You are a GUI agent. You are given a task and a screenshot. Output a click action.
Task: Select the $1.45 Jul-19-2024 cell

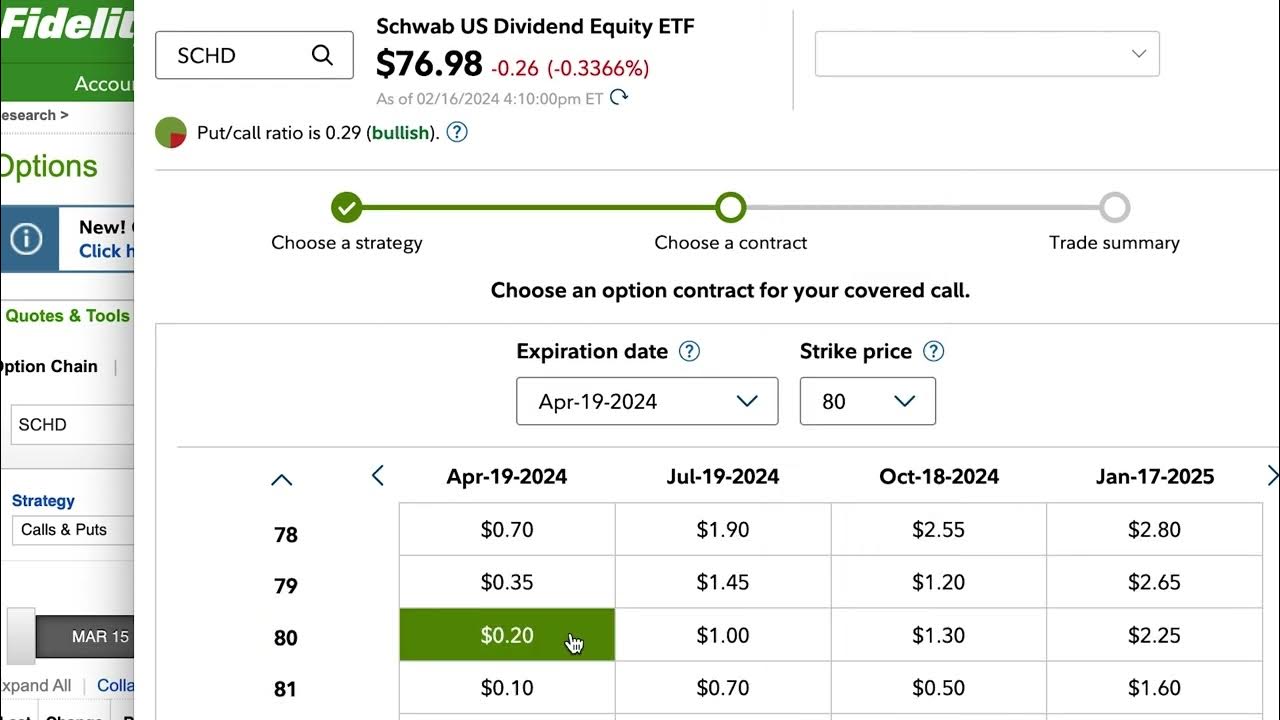tap(723, 582)
